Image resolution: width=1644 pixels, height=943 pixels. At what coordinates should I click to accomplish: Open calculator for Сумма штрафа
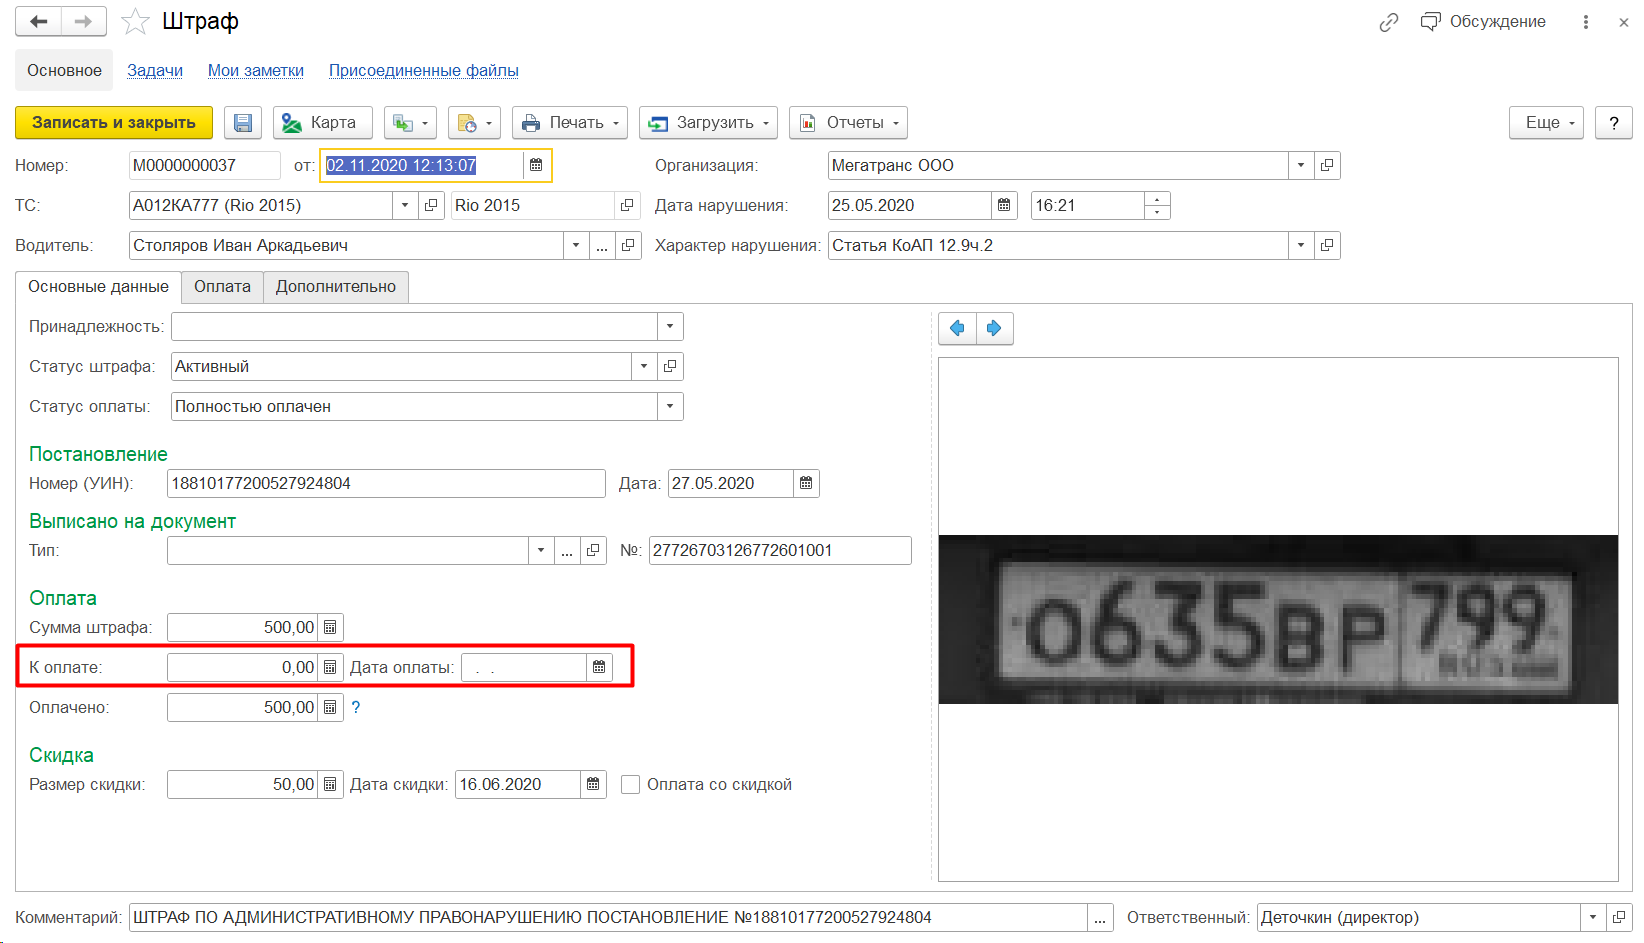tap(330, 628)
